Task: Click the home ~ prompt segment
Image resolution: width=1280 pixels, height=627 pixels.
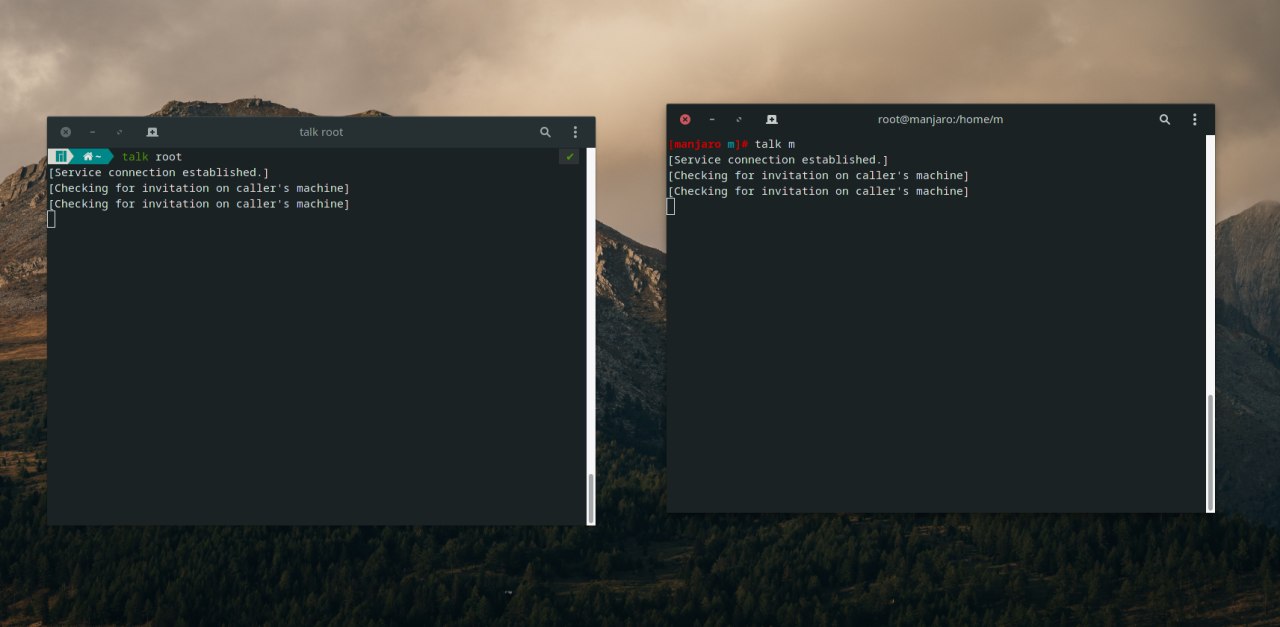Action: tap(93, 156)
